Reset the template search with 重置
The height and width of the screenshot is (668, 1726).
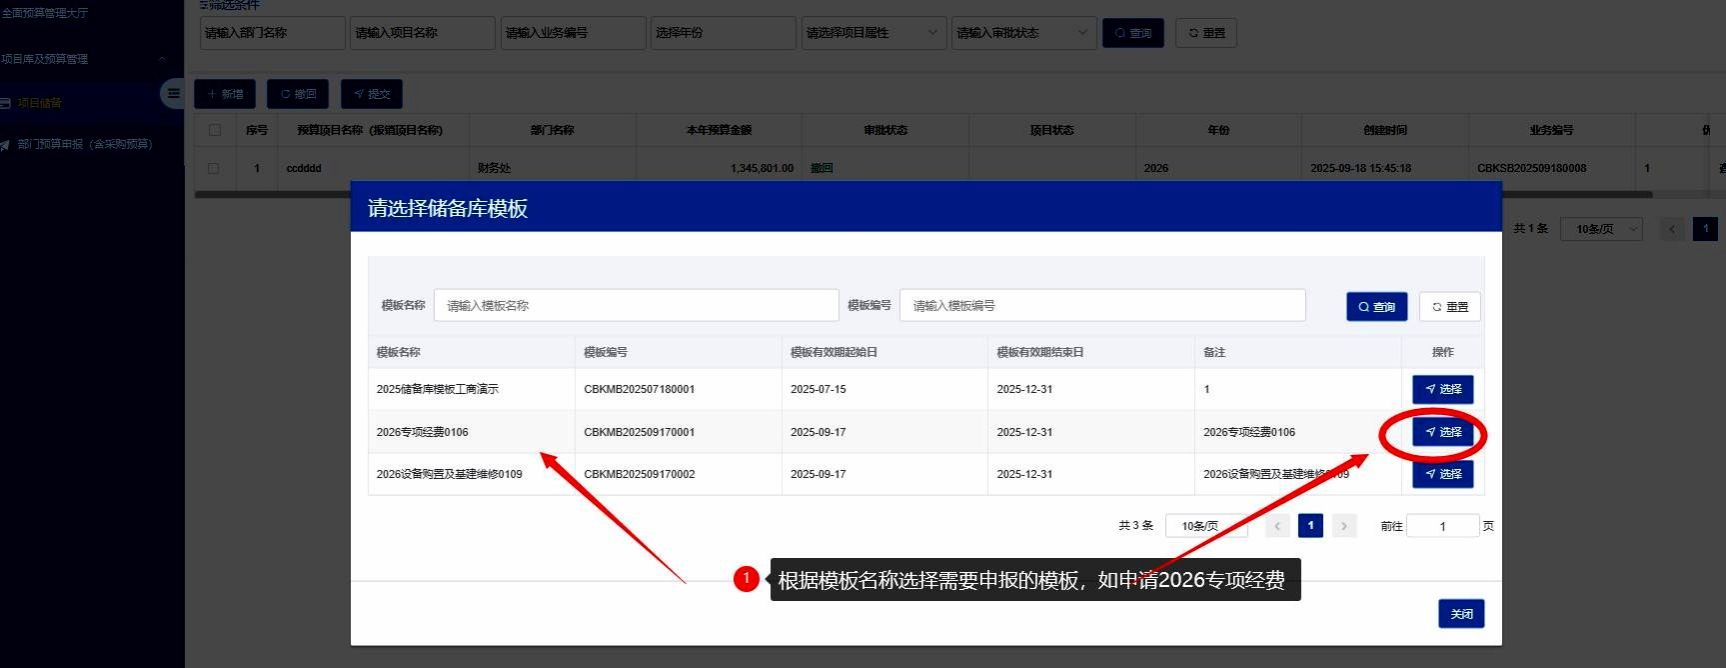tap(1449, 307)
